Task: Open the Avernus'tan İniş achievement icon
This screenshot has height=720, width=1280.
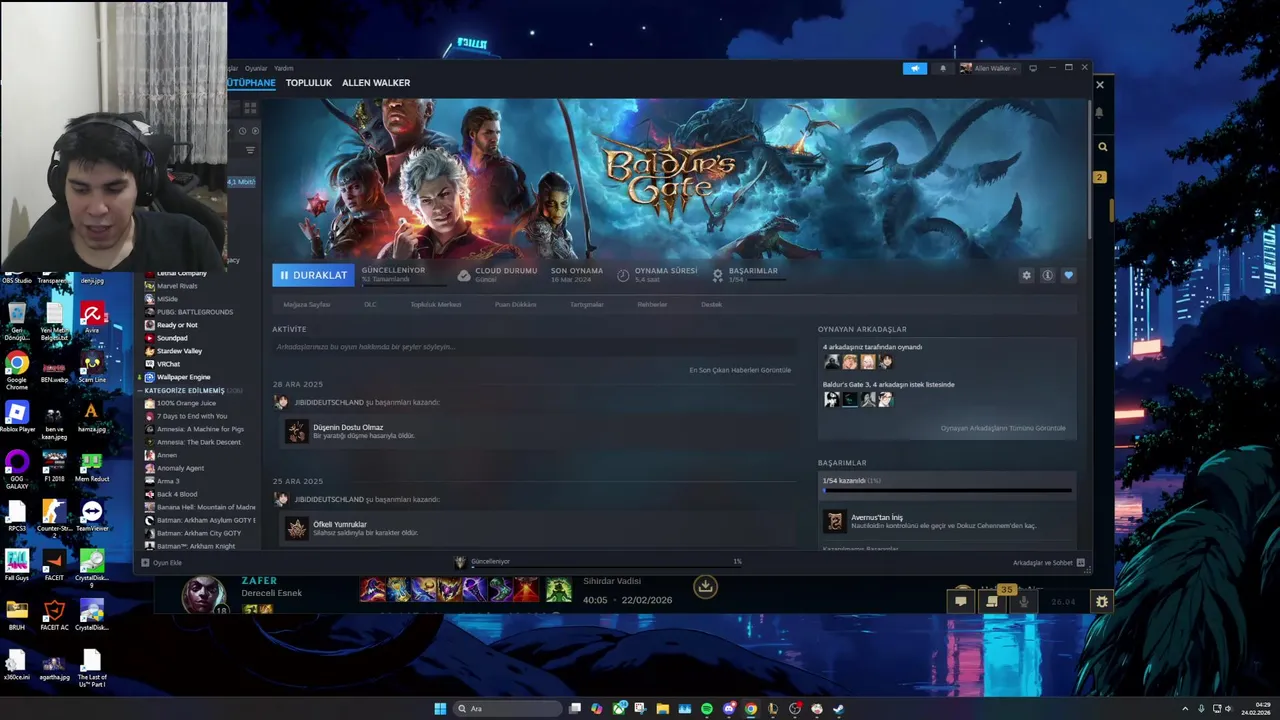Action: (834, 521)
